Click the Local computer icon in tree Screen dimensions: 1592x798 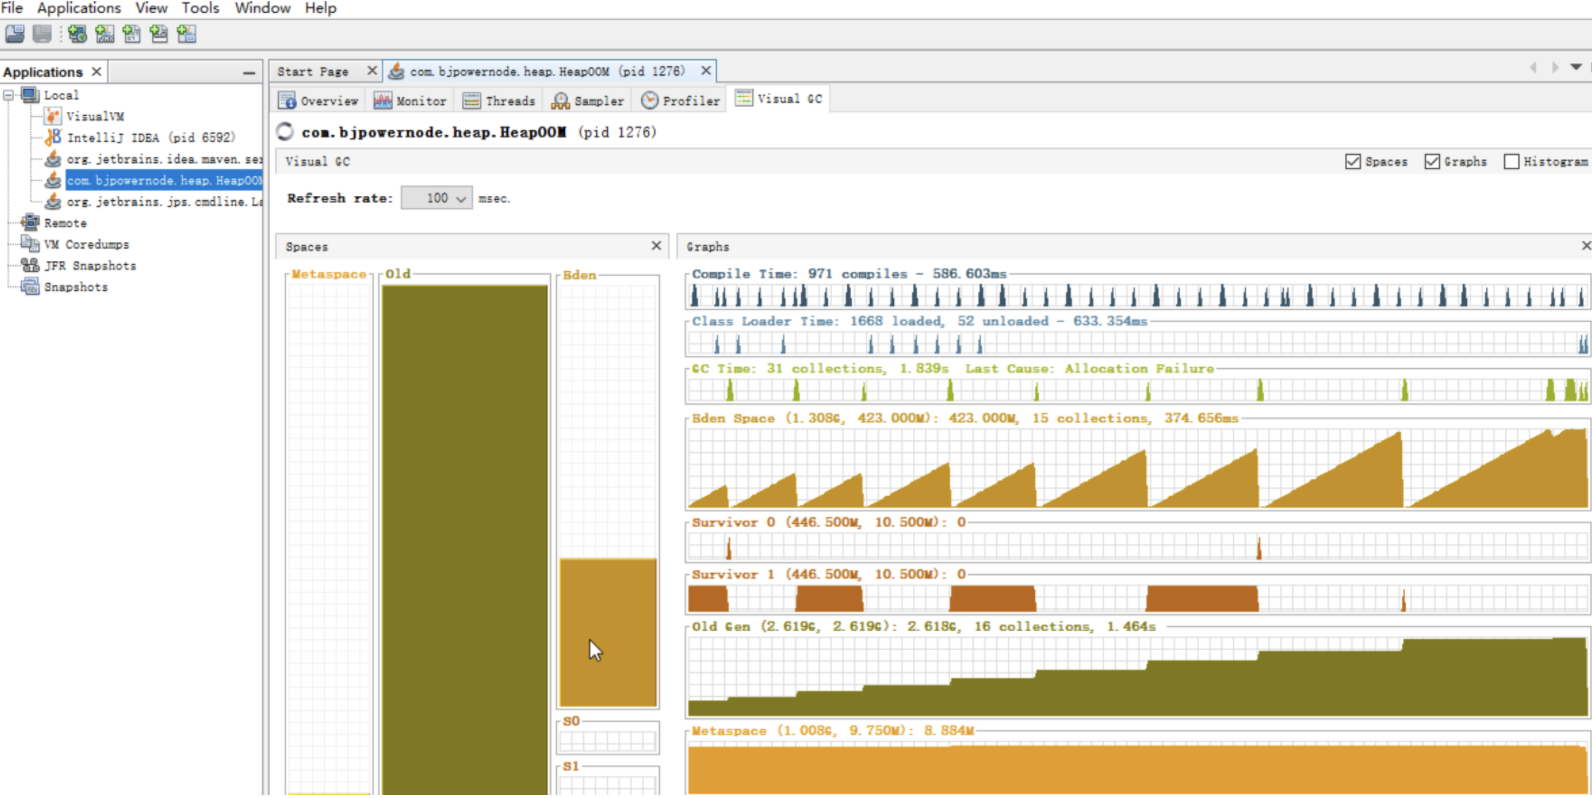click(x=30, y=95)
